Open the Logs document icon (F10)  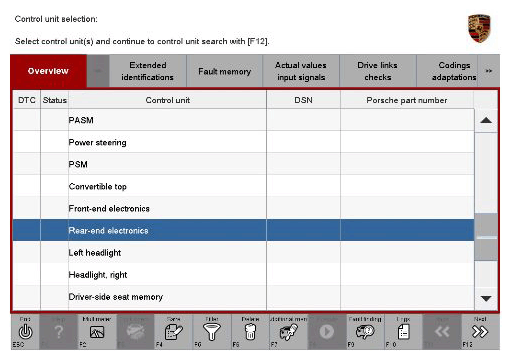click(403, 332)
